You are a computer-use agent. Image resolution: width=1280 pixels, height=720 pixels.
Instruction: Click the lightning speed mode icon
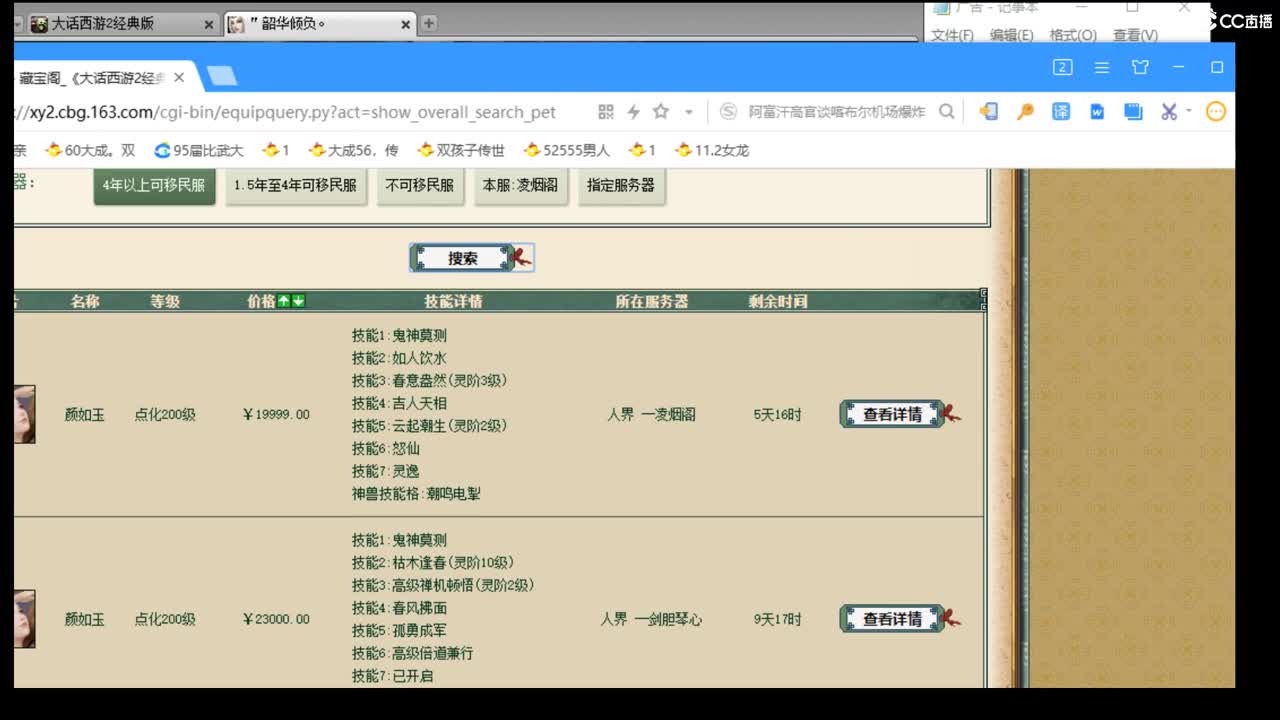[633, 112]
